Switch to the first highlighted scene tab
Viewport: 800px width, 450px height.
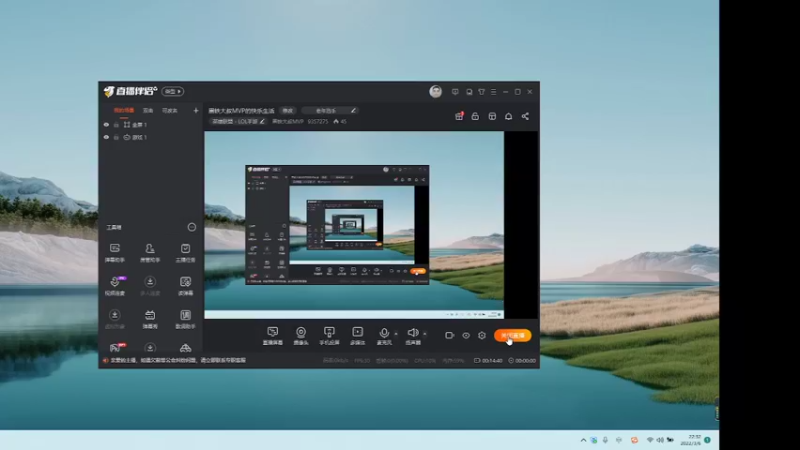pyautogui.click(x=123, y=110)
